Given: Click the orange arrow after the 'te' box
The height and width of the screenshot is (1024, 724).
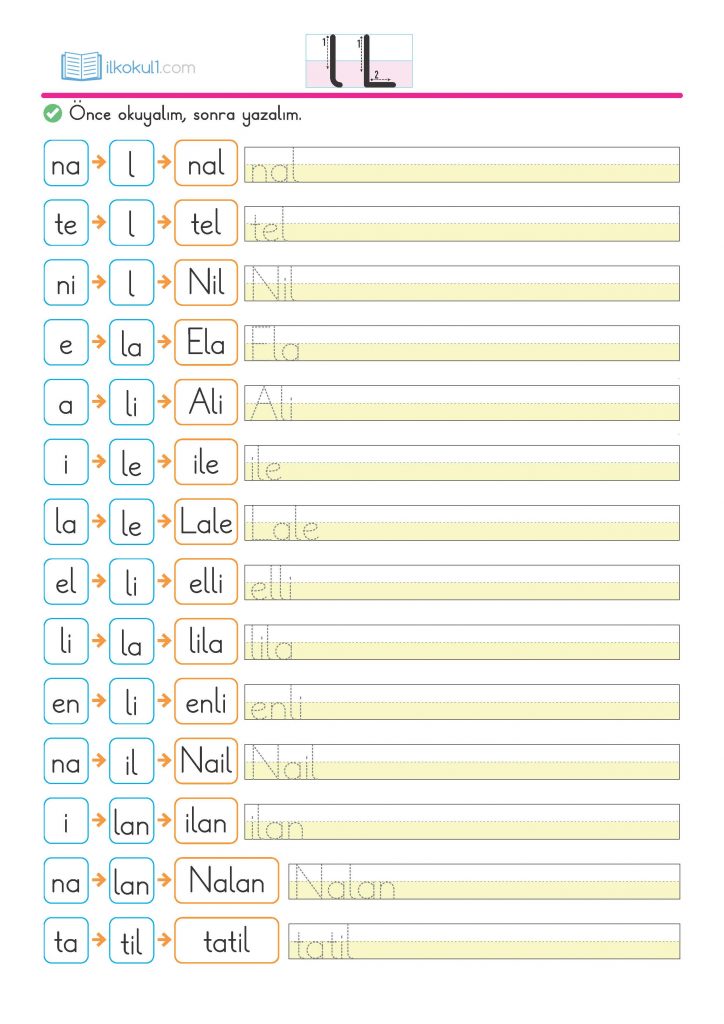Looking at the screenshot, I should 98,223.
